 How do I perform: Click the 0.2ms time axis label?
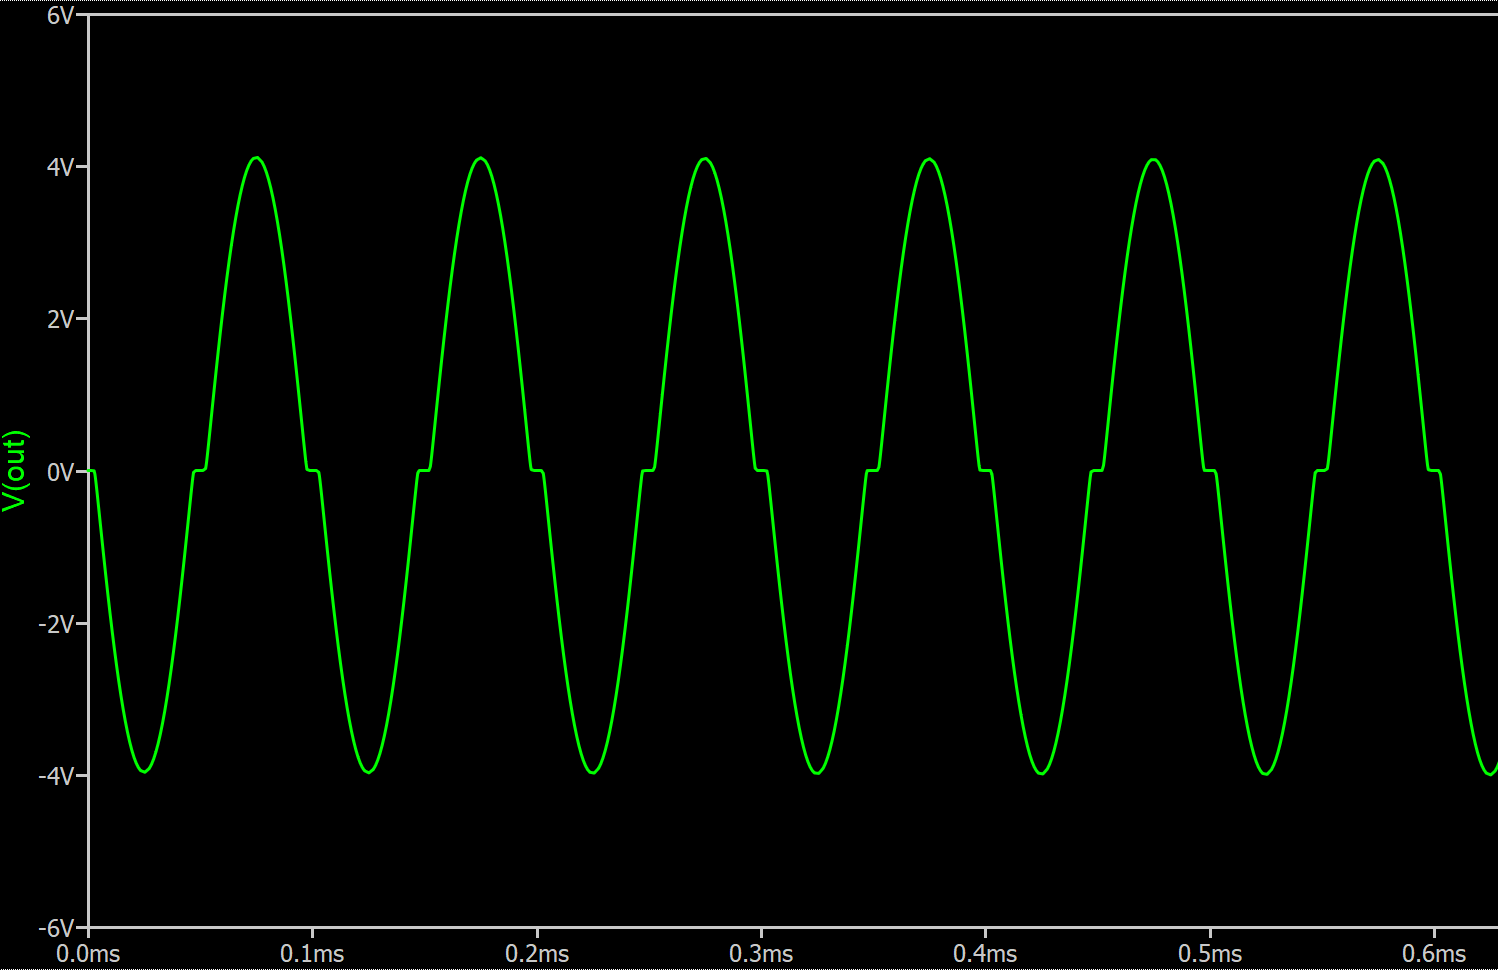(537, 954)
